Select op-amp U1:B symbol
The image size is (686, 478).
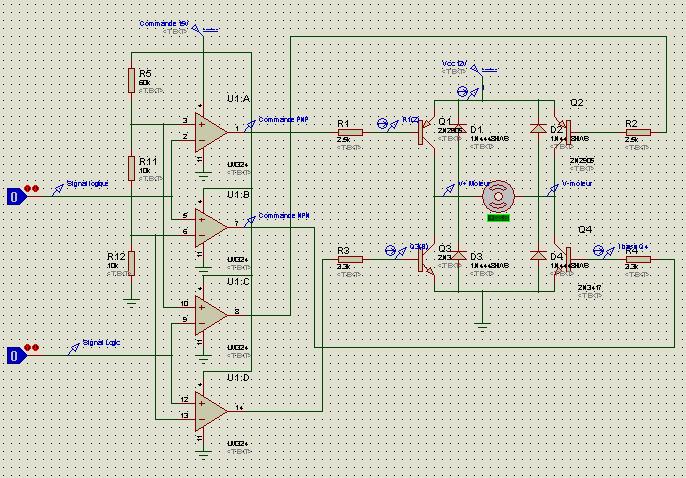[211, 227]
